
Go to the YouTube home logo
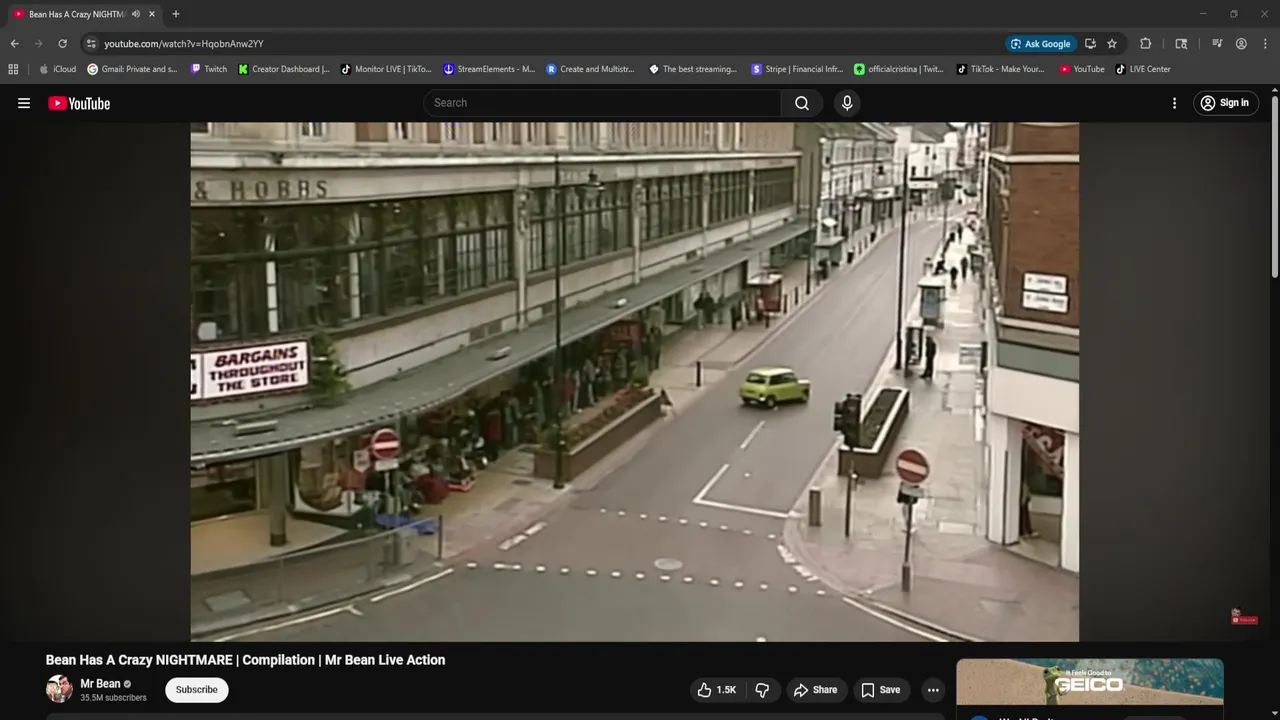coord(79,103)
